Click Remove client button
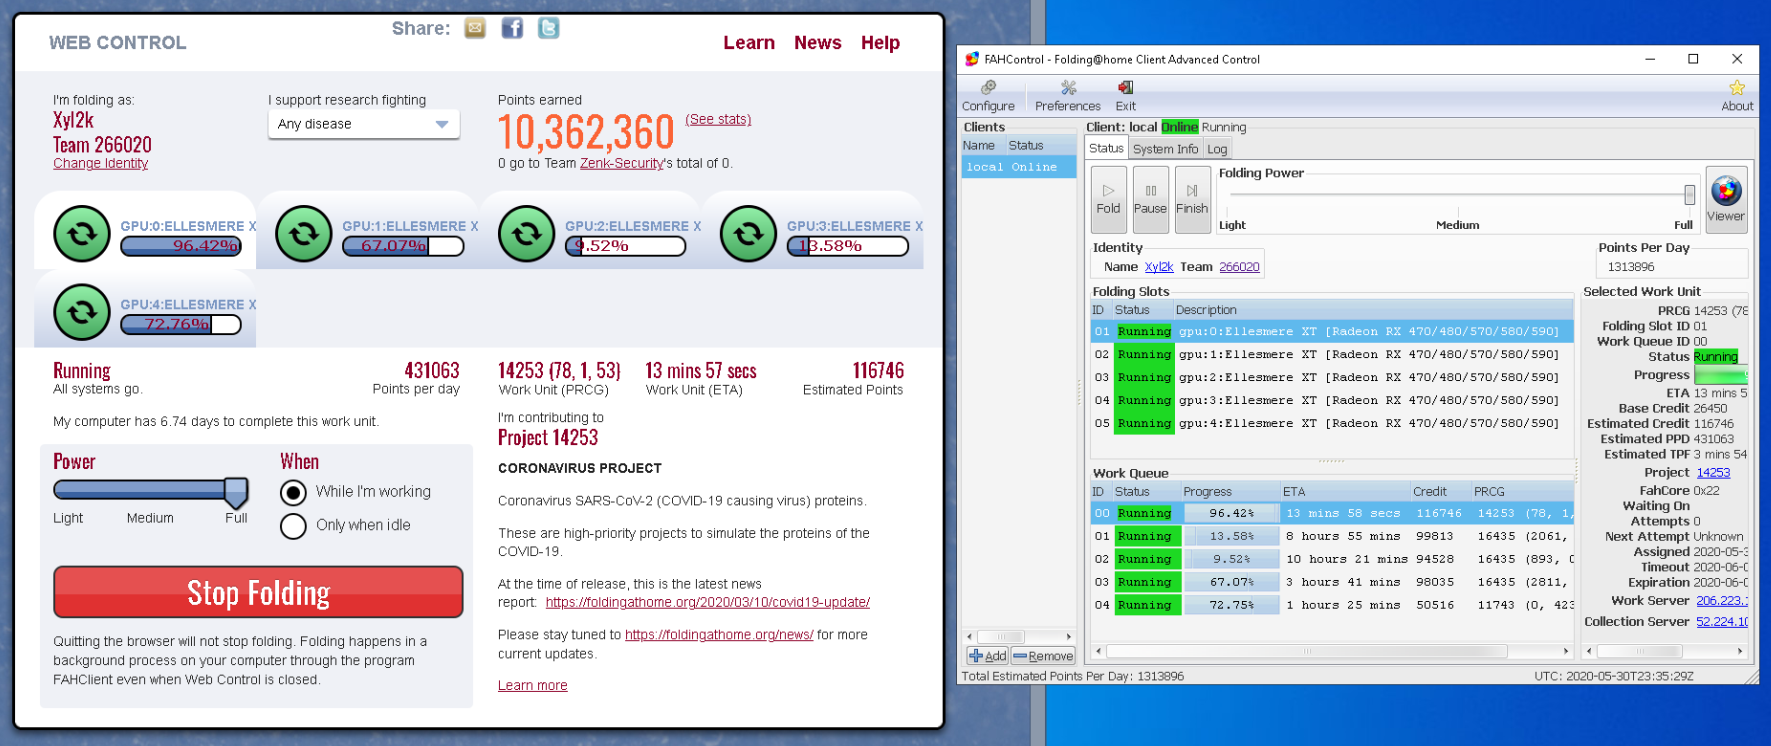The width and height of the screenshot is (1771, 746). pyautogui.click(x=1043, y=656)
